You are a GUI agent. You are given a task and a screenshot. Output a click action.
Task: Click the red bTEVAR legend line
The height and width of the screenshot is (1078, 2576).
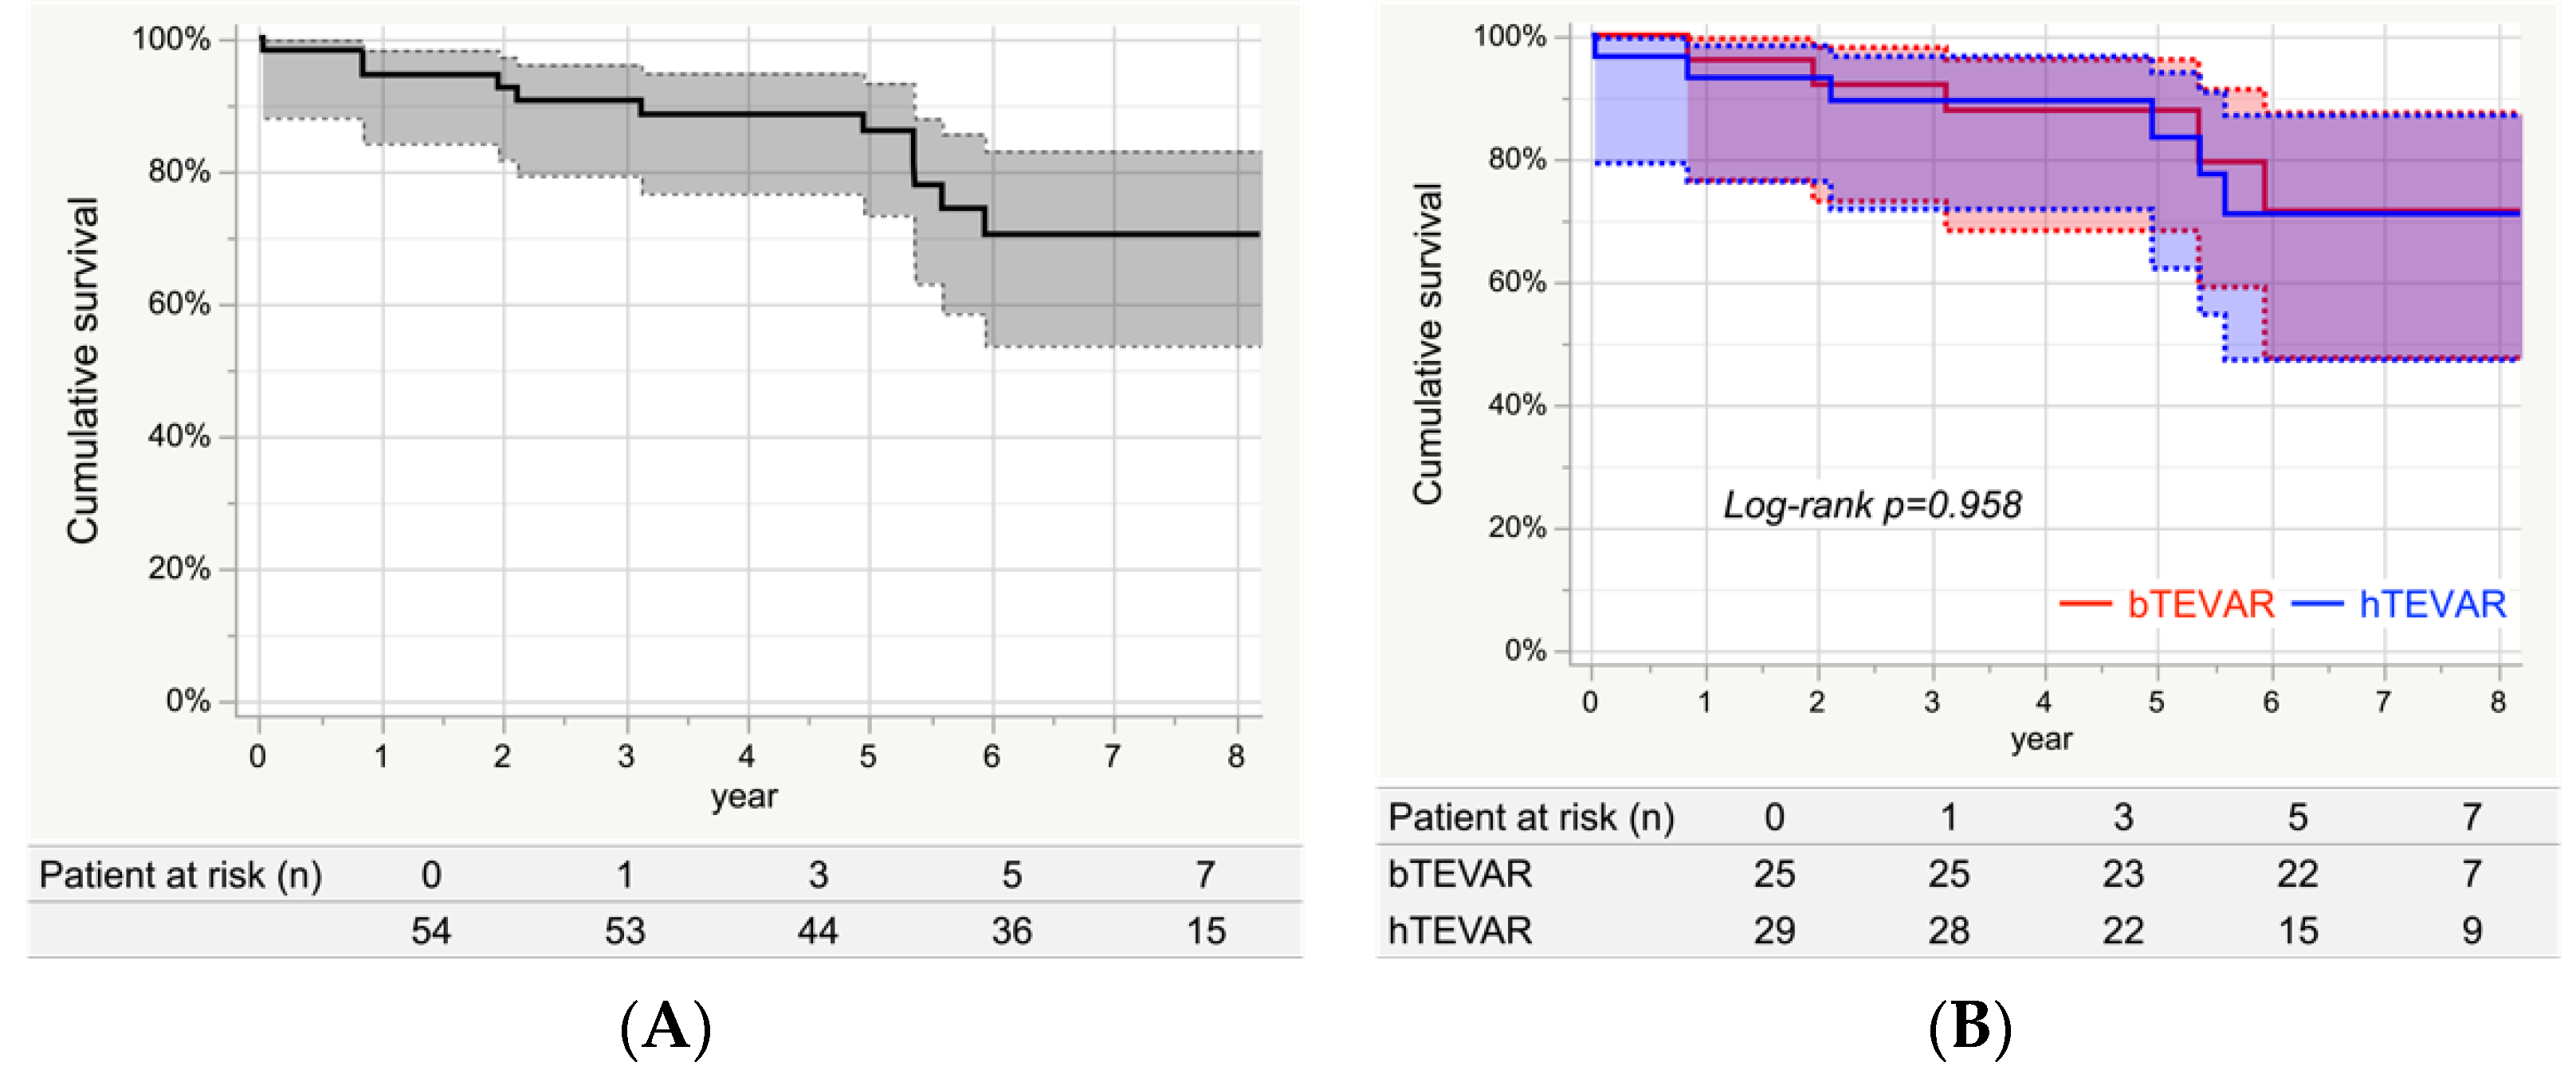(2085, 604)
